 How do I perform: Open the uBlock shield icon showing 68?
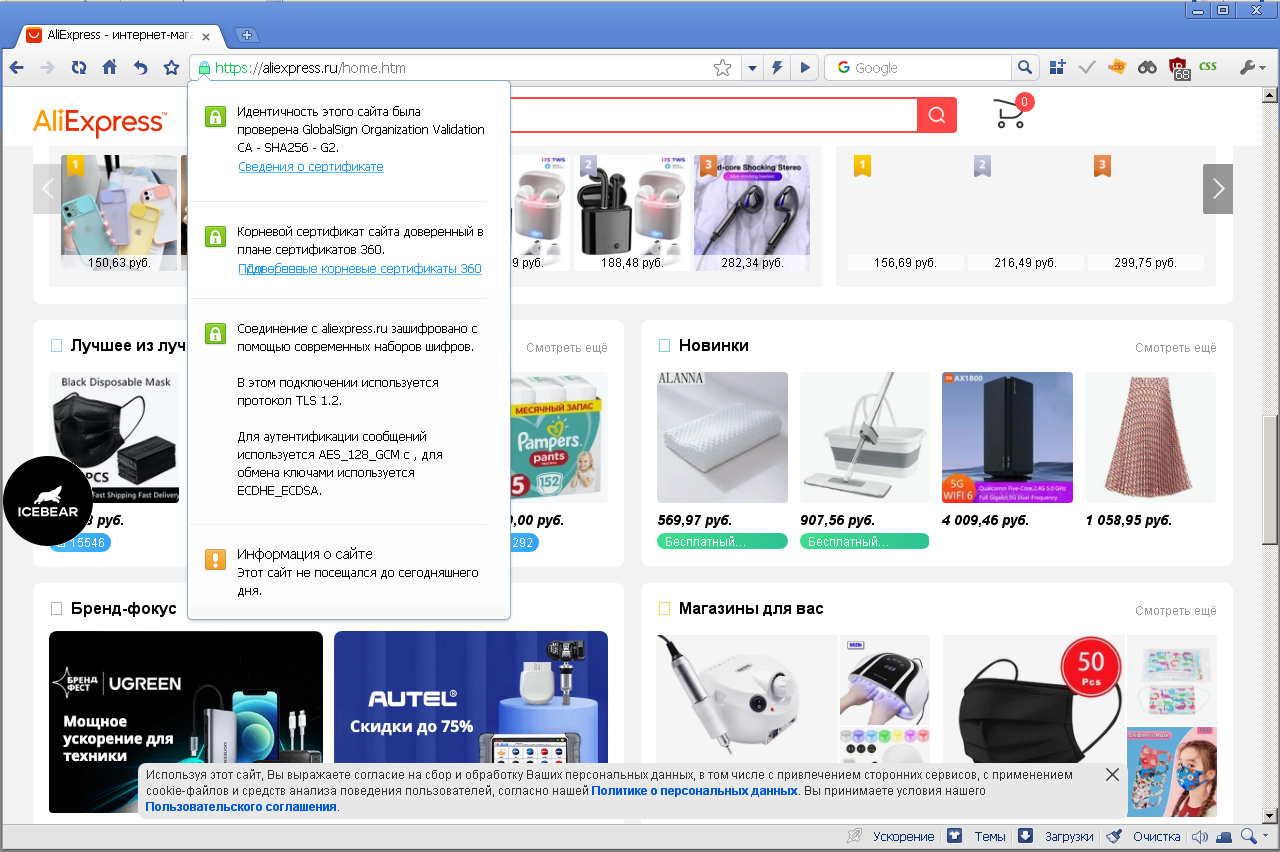click(1178, 69)
